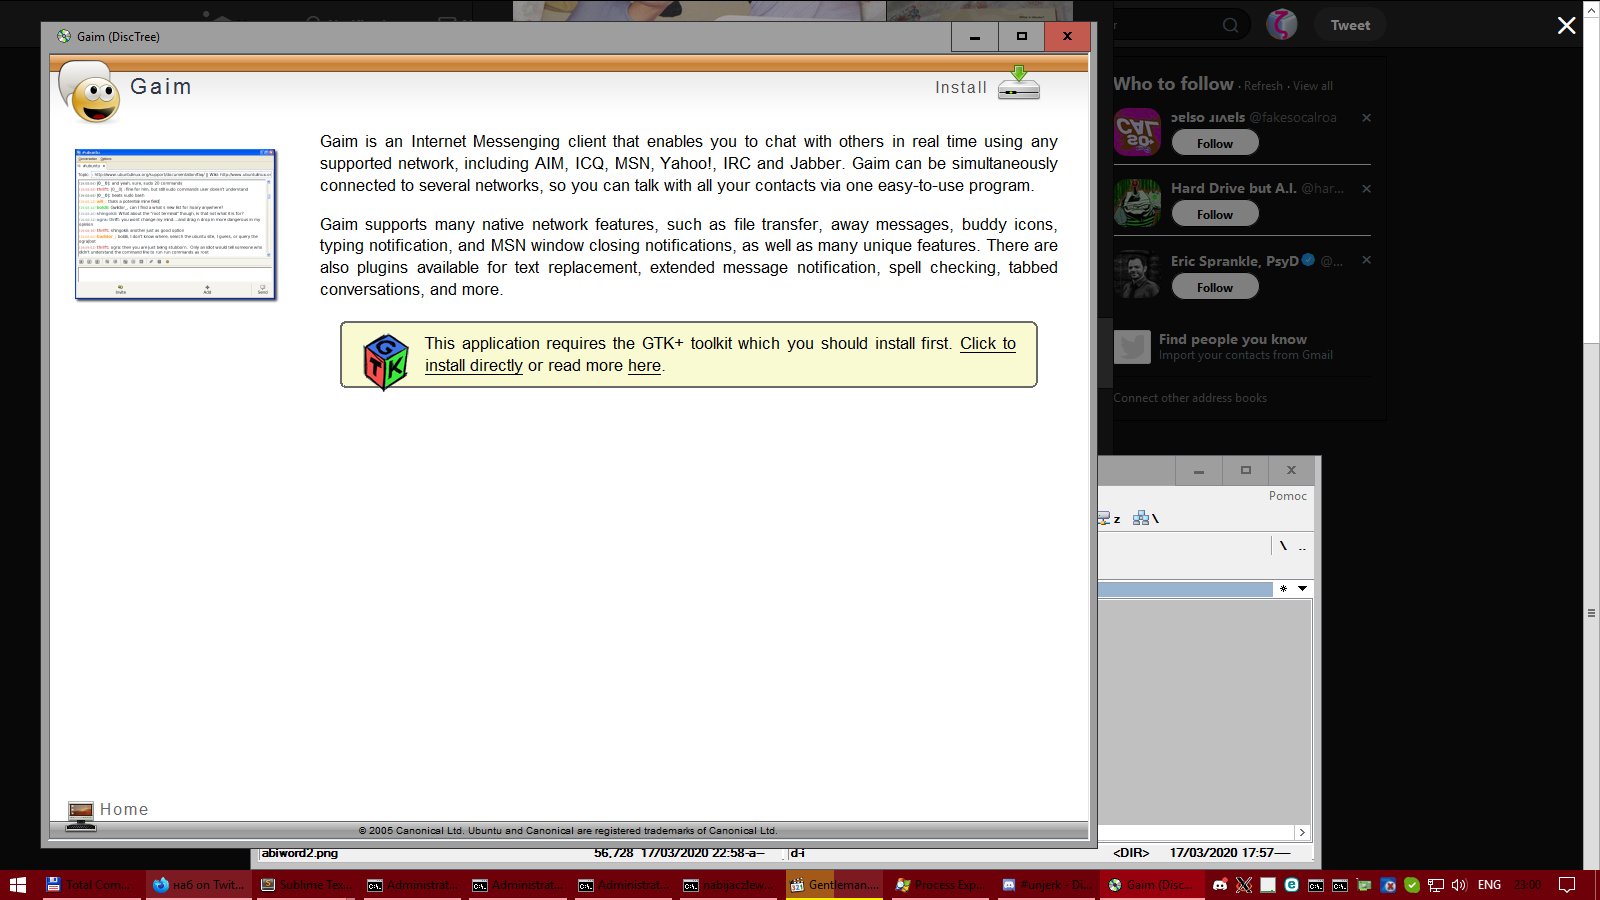Click the ENG language indicator
This screenshot has width=1600, height=900.
(x=1489, y=885)
